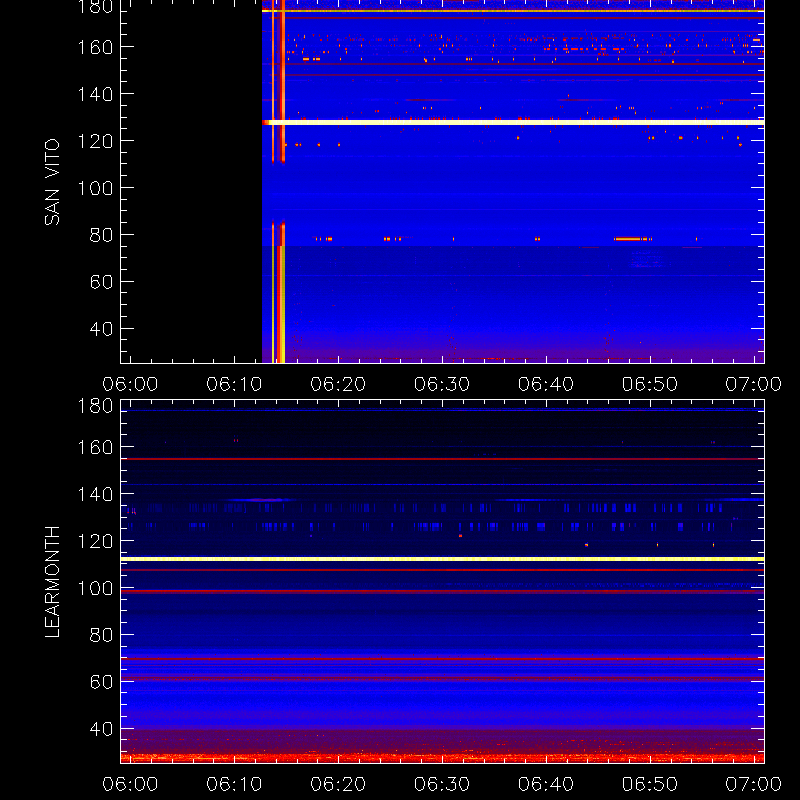The image size is (800, 800).
Task: Pick the 120 tick label on San Vito axis
Action: 95,141
